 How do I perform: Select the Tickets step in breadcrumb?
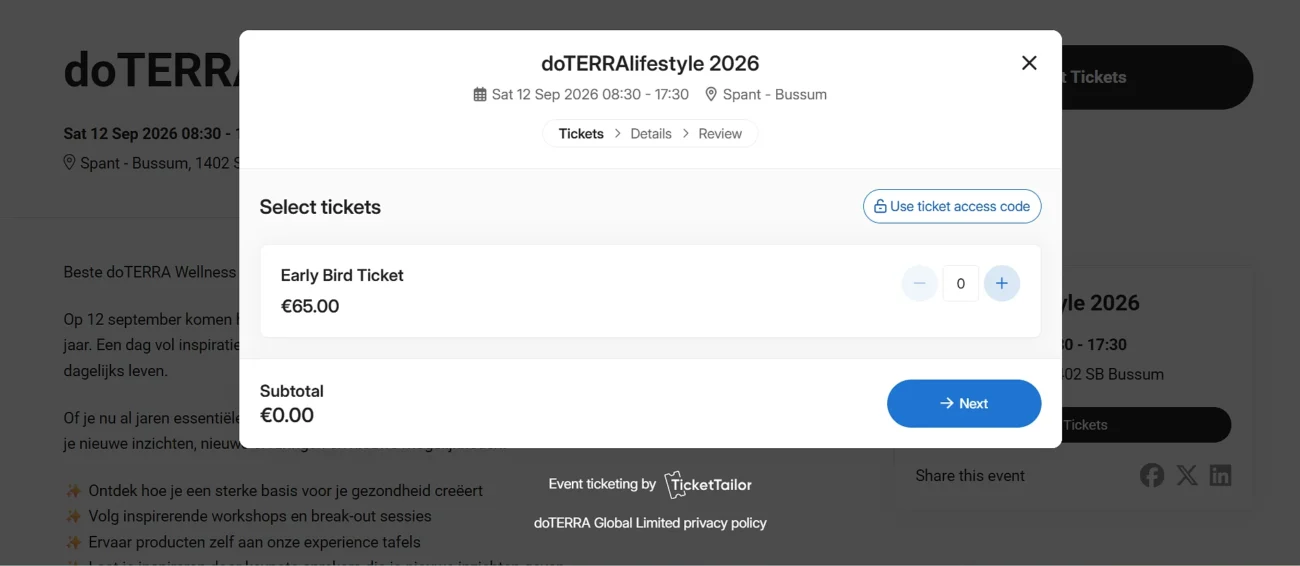click(581, 134)
